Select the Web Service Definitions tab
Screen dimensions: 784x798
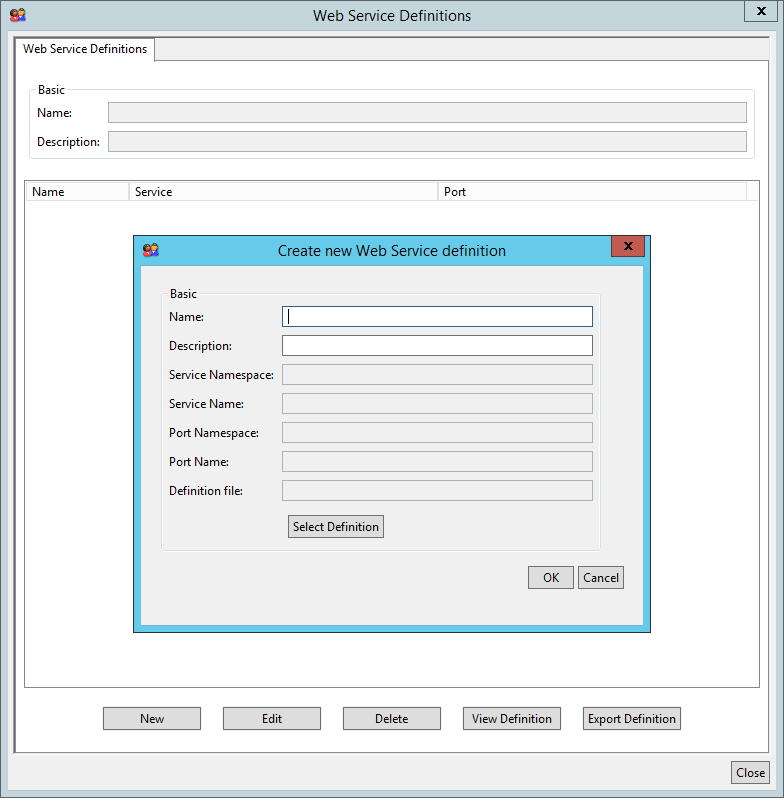[x=85, y=49]
